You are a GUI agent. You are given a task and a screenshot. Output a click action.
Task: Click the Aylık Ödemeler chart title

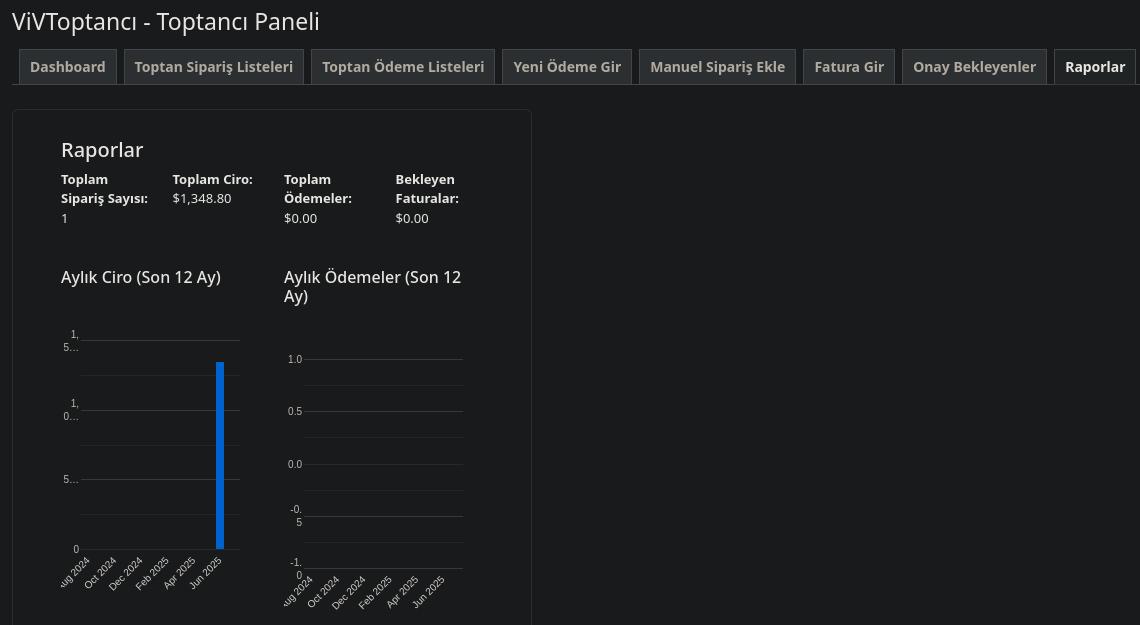372,286
